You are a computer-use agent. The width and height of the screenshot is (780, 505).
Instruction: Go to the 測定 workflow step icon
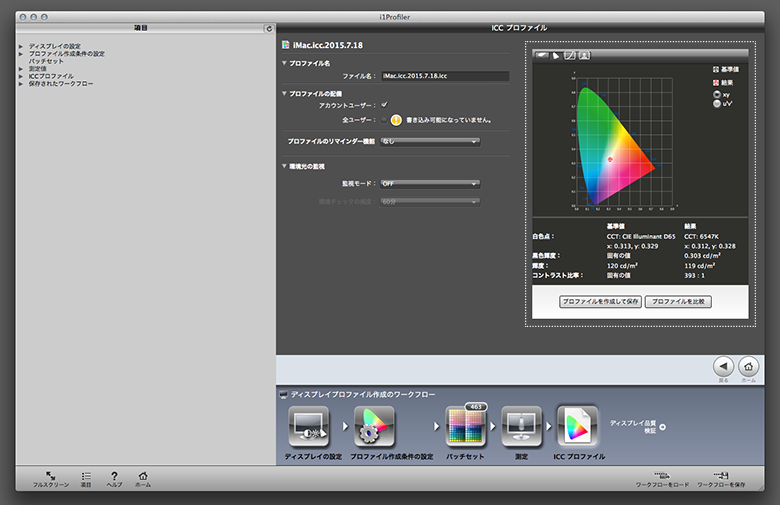521,427
